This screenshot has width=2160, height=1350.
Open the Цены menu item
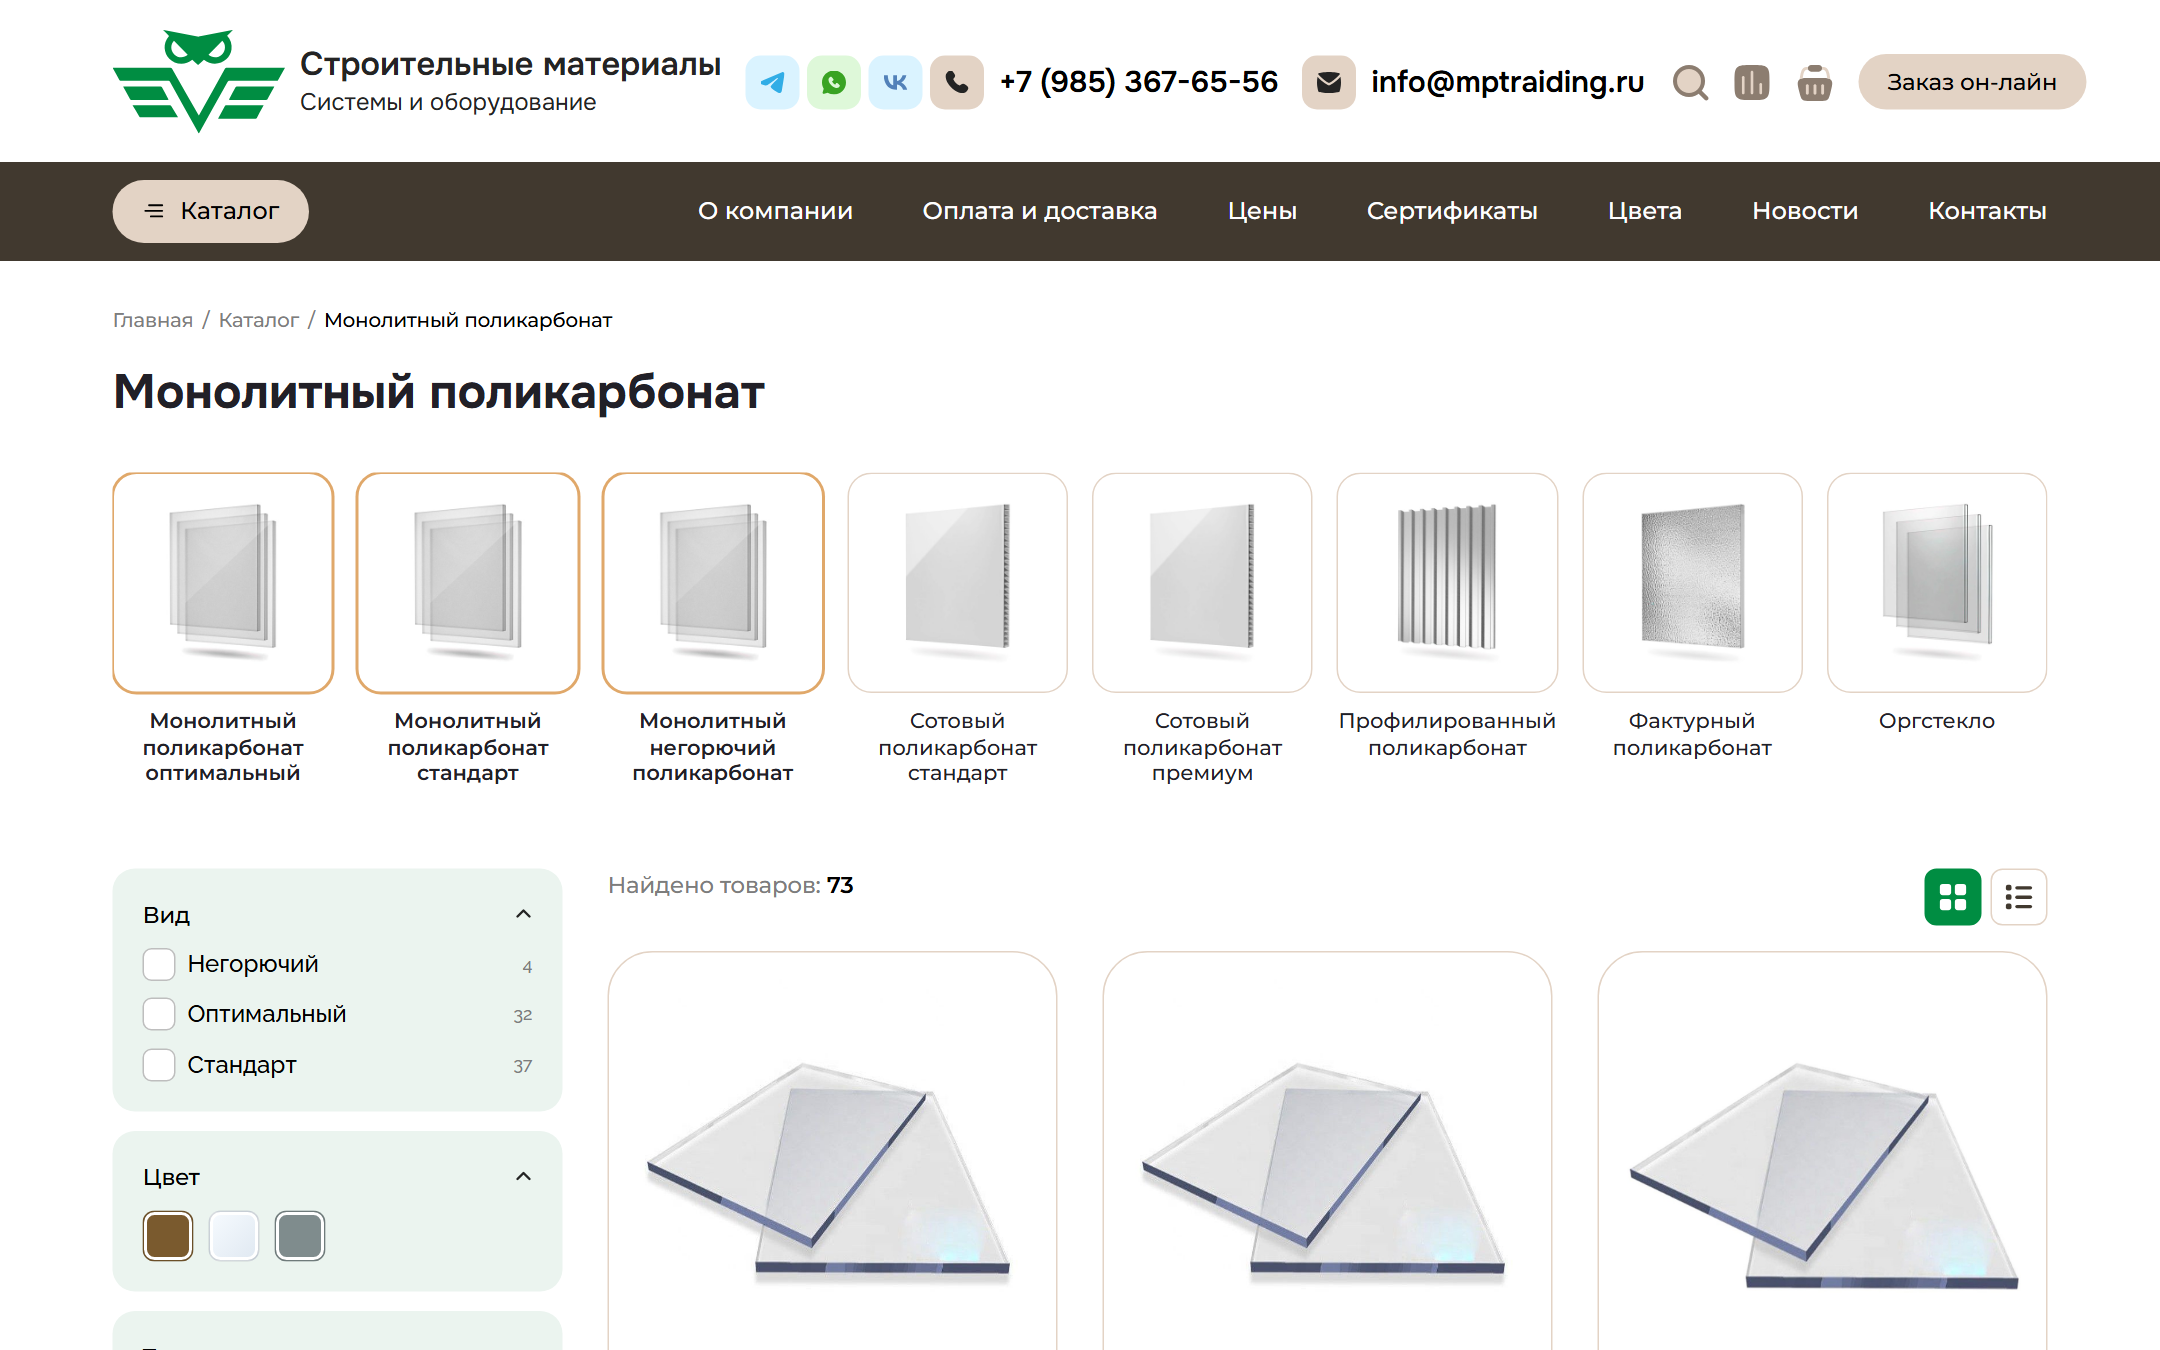pos(1262,211)
